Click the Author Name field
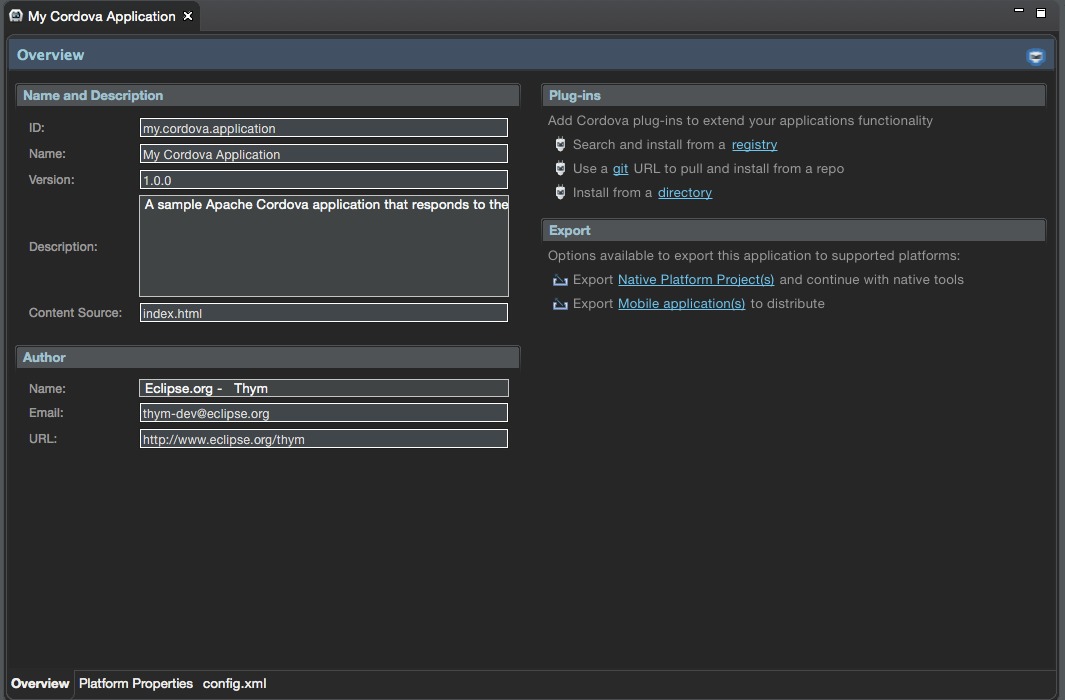This screenshot has width=1065, height=700. tap(323, 388)
